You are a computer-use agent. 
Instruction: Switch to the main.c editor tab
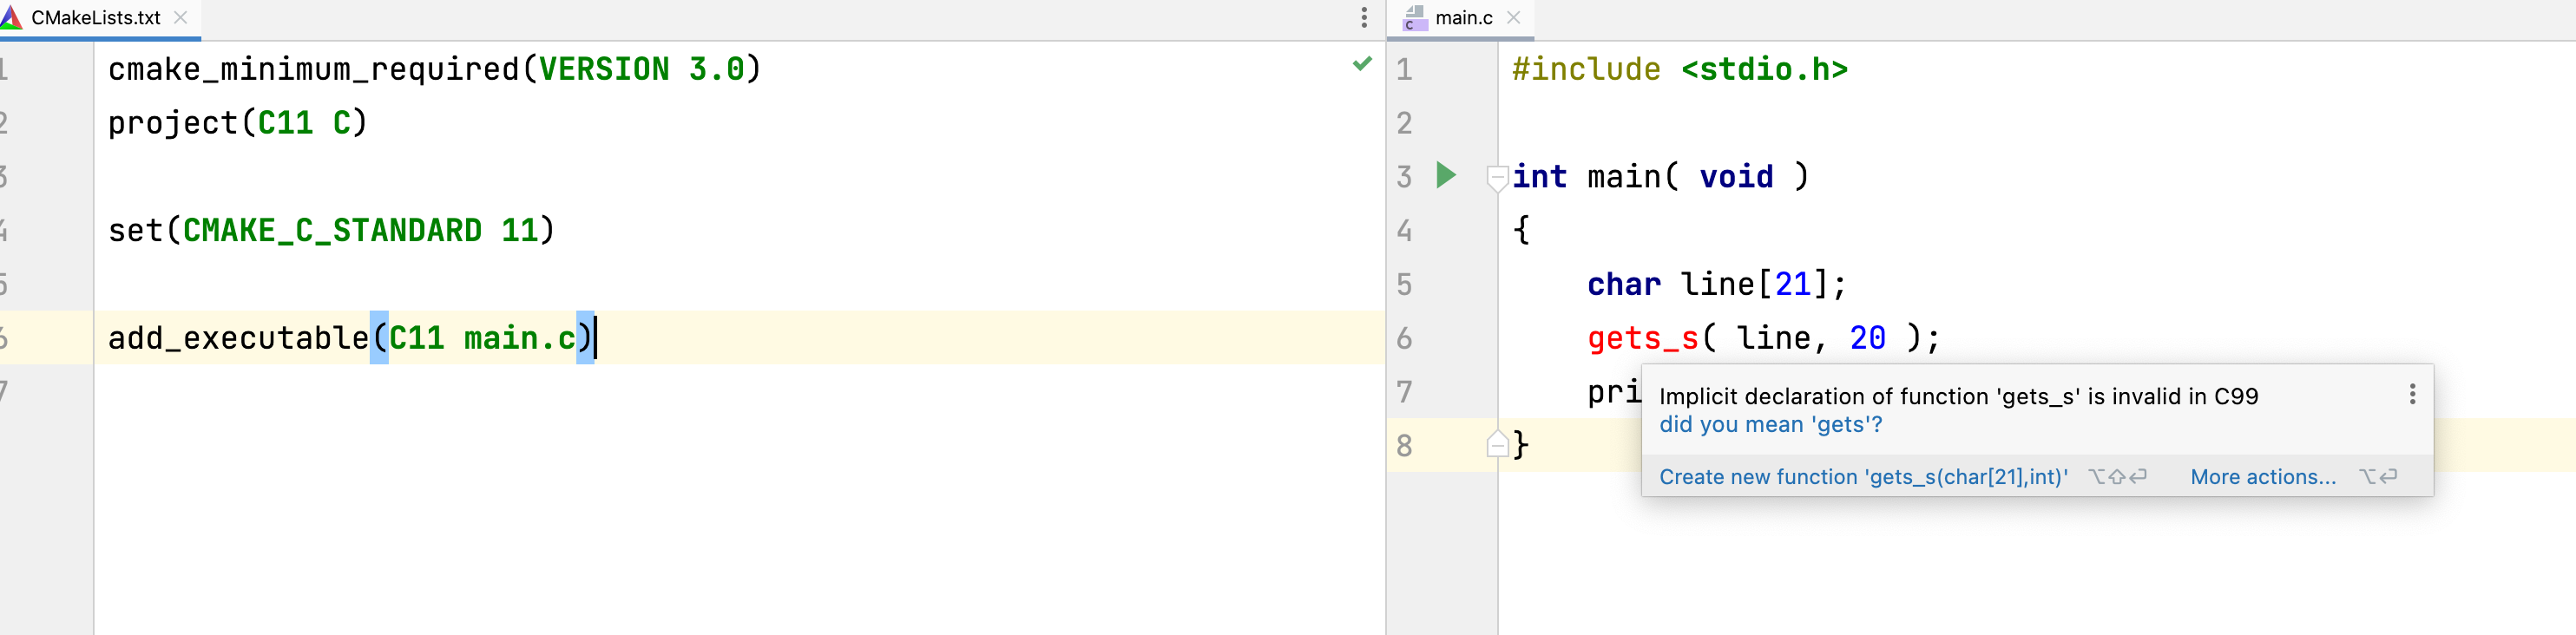[1463, 18]
